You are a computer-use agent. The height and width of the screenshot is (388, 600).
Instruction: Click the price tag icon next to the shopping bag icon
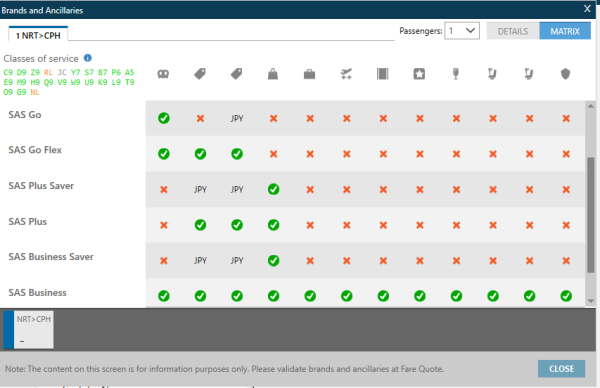point(236,74)
